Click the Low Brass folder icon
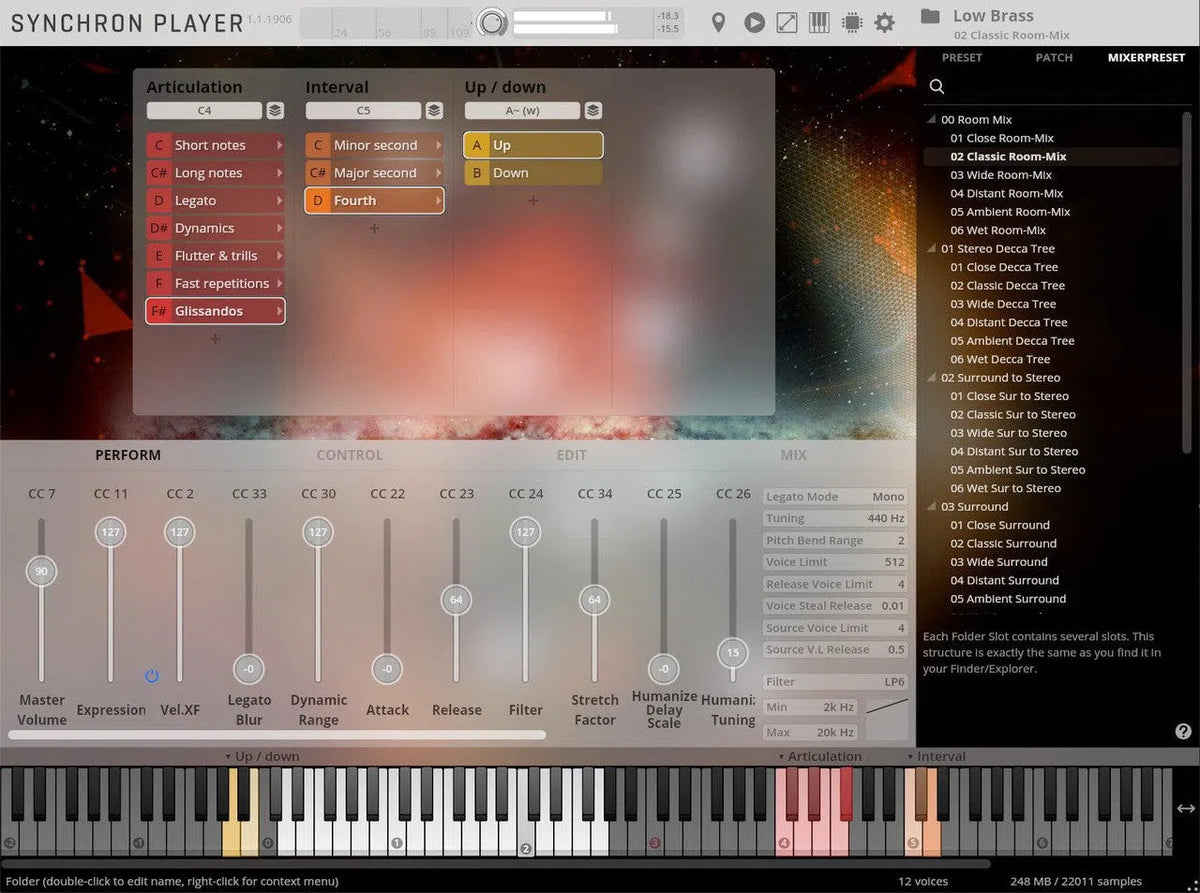 (930, 16)
